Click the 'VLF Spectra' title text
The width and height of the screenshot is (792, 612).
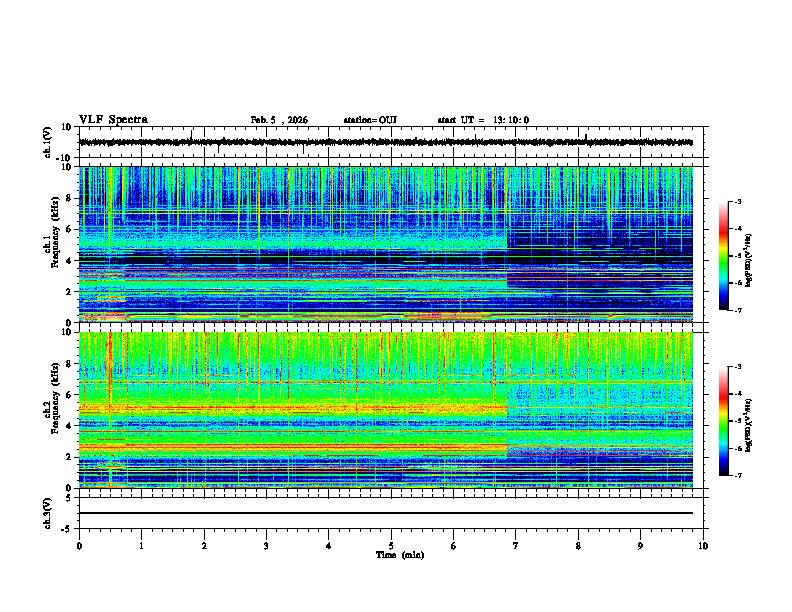coord(113,119)
